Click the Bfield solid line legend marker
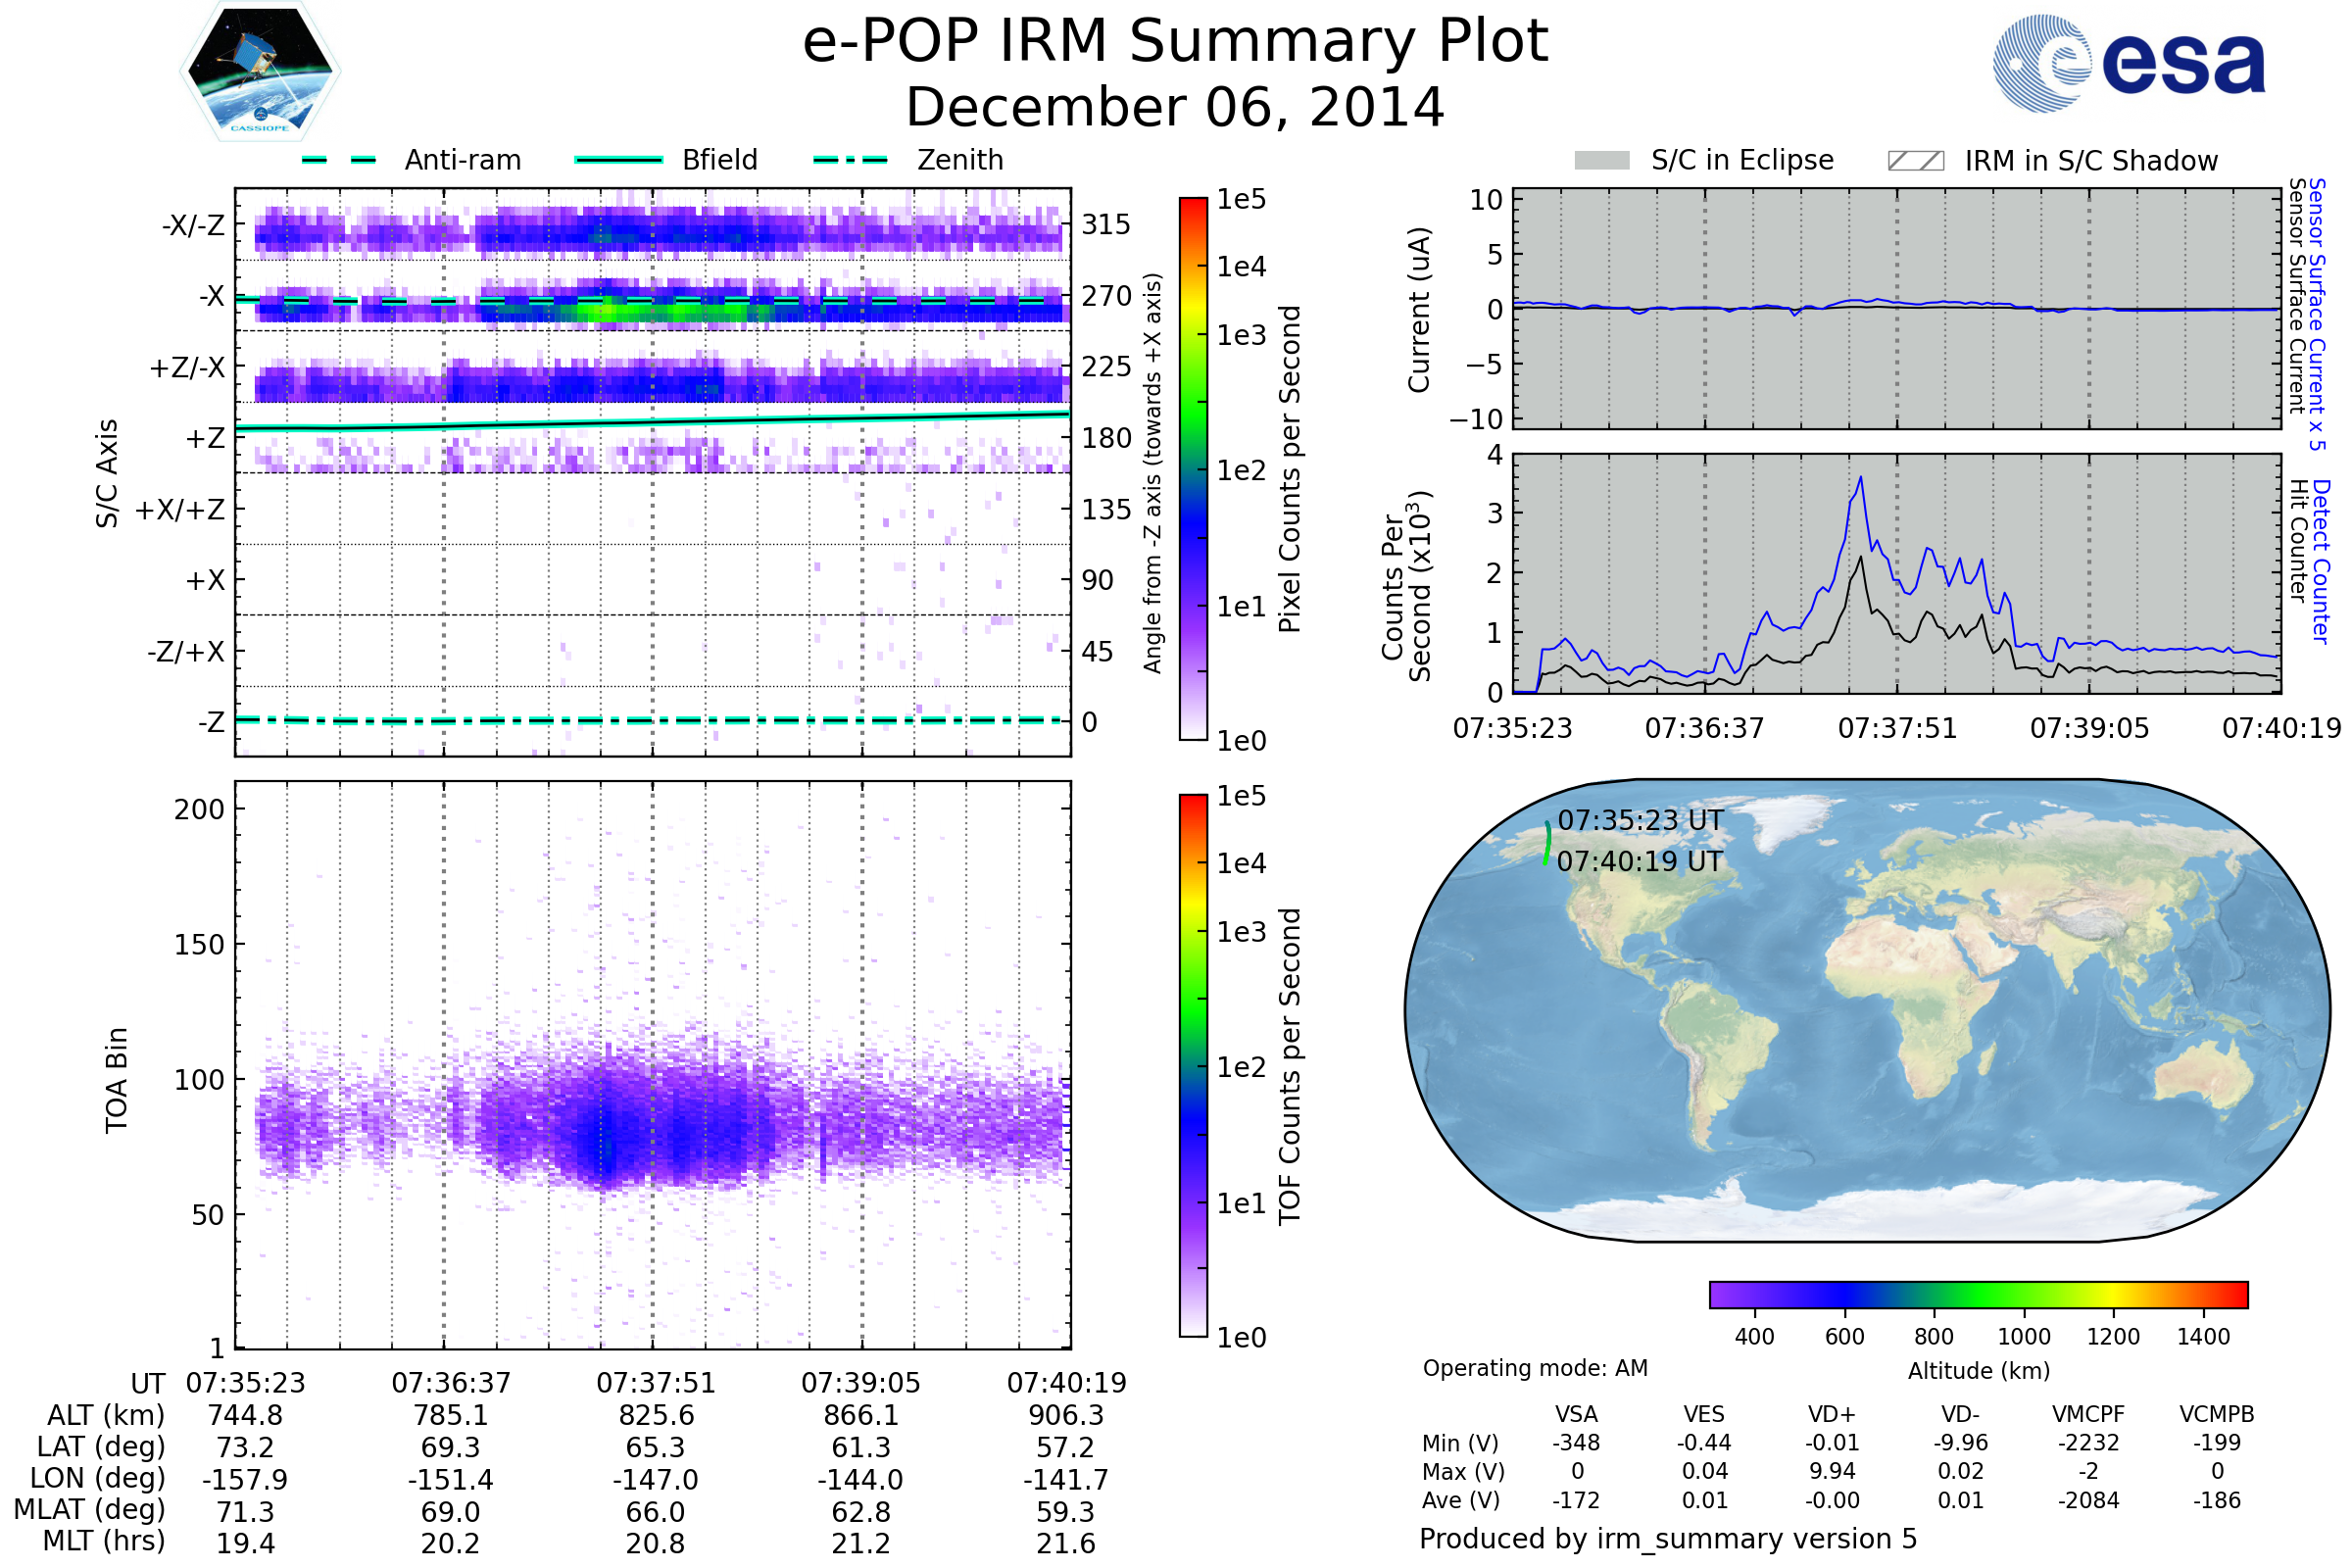 point(618,160)
